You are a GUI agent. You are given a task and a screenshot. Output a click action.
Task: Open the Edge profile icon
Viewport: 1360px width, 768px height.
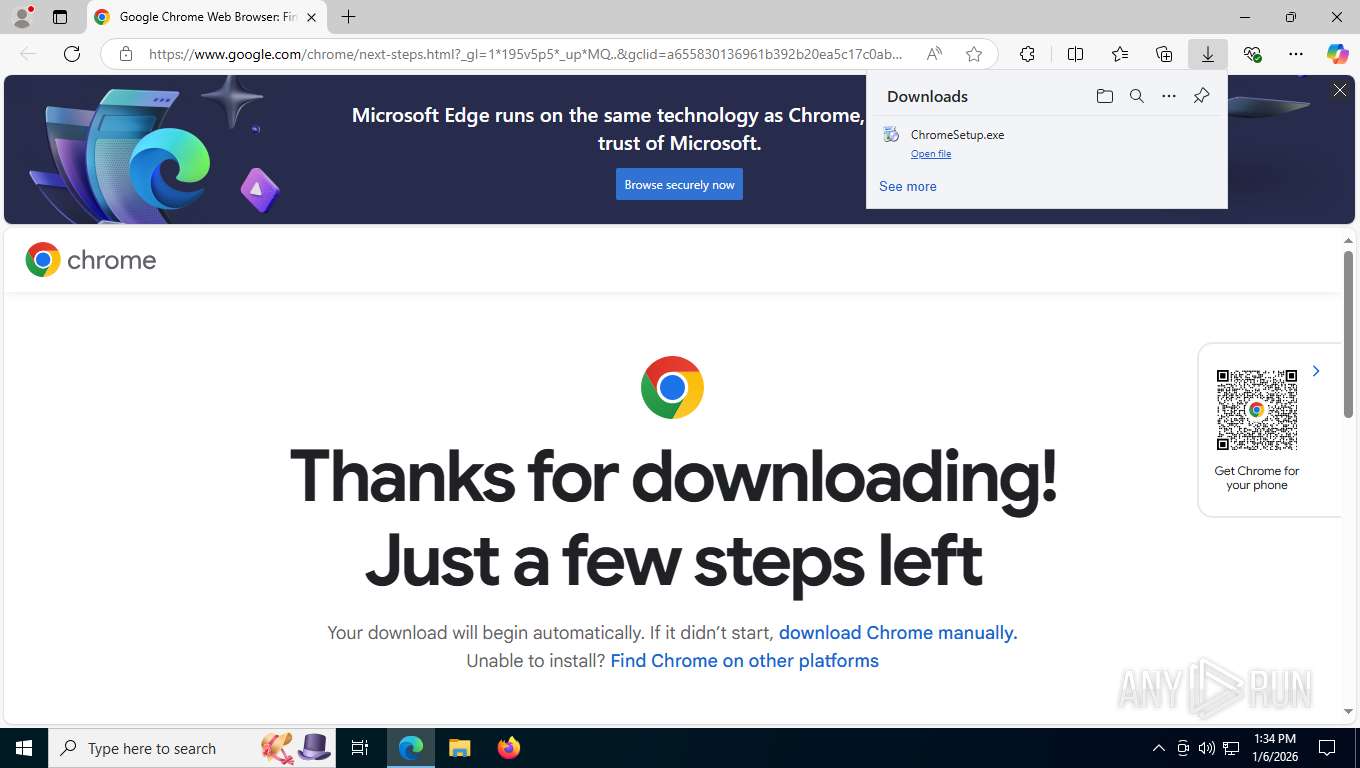click(x=22, y=17)
